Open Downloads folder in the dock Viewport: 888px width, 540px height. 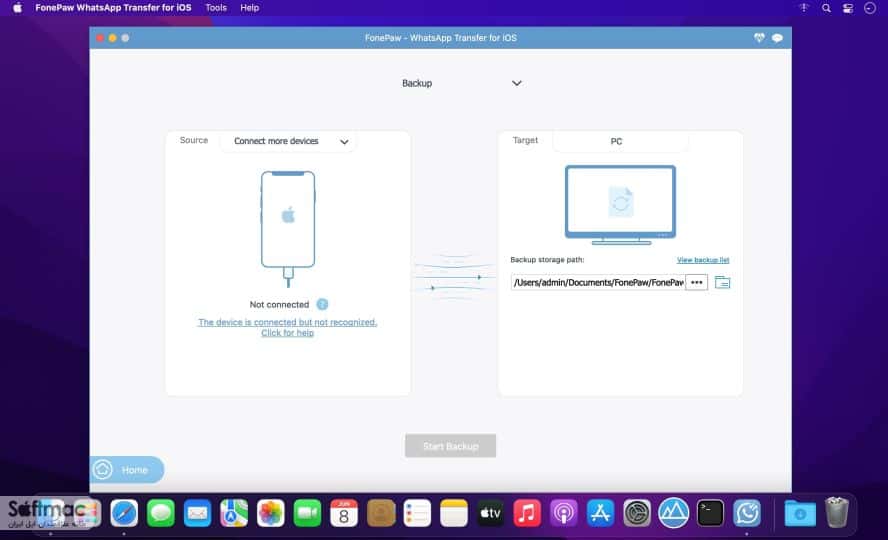tap(800, 513)
